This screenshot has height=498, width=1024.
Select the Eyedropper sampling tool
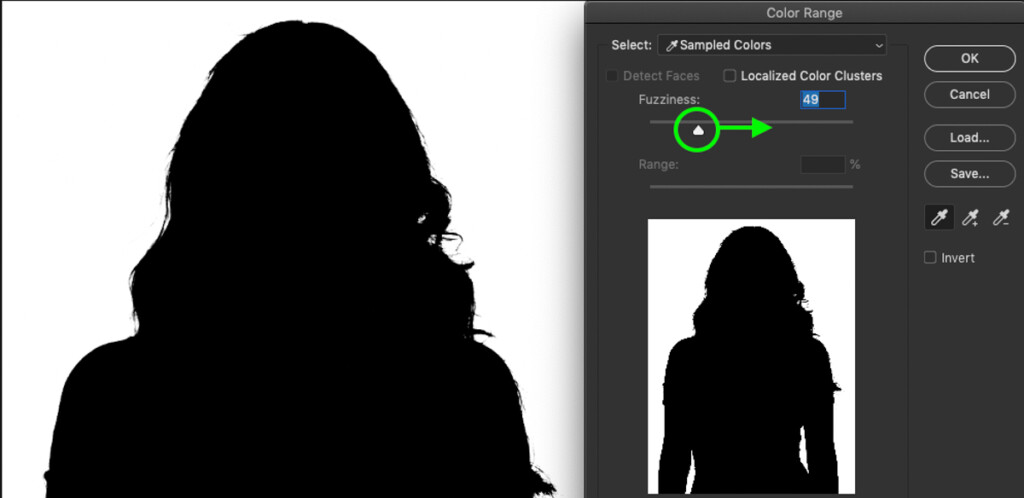click(x=940, y=217)
